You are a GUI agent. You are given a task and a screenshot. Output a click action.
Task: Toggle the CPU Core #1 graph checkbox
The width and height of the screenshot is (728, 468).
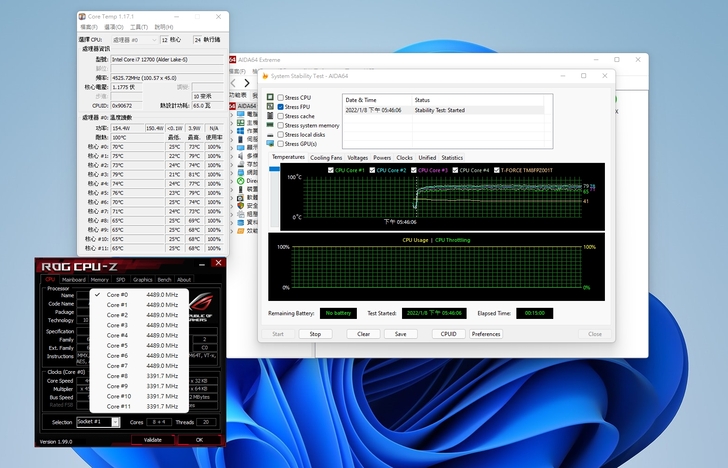tap(331, 170)
